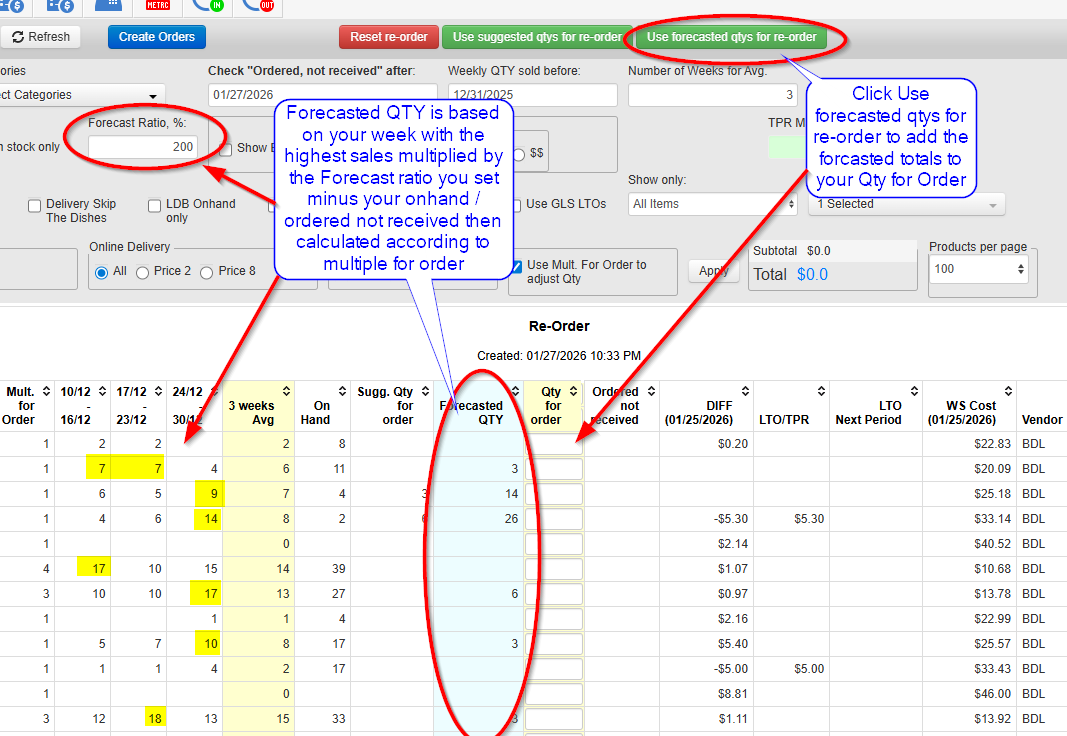Sort by WS Cost (01/25/2026) column
Viewport: 1067px width, 736px height.
1008,391
